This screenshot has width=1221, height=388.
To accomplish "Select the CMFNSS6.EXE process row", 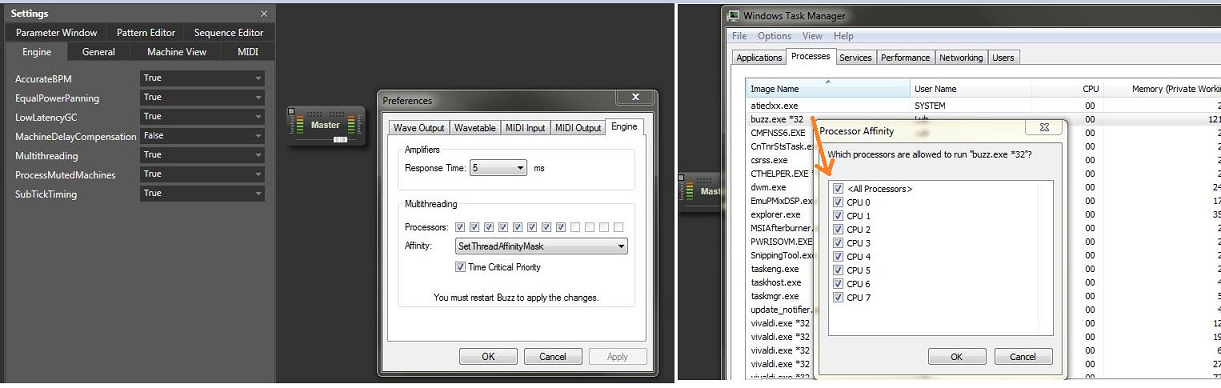I will [x=779, y=133].
